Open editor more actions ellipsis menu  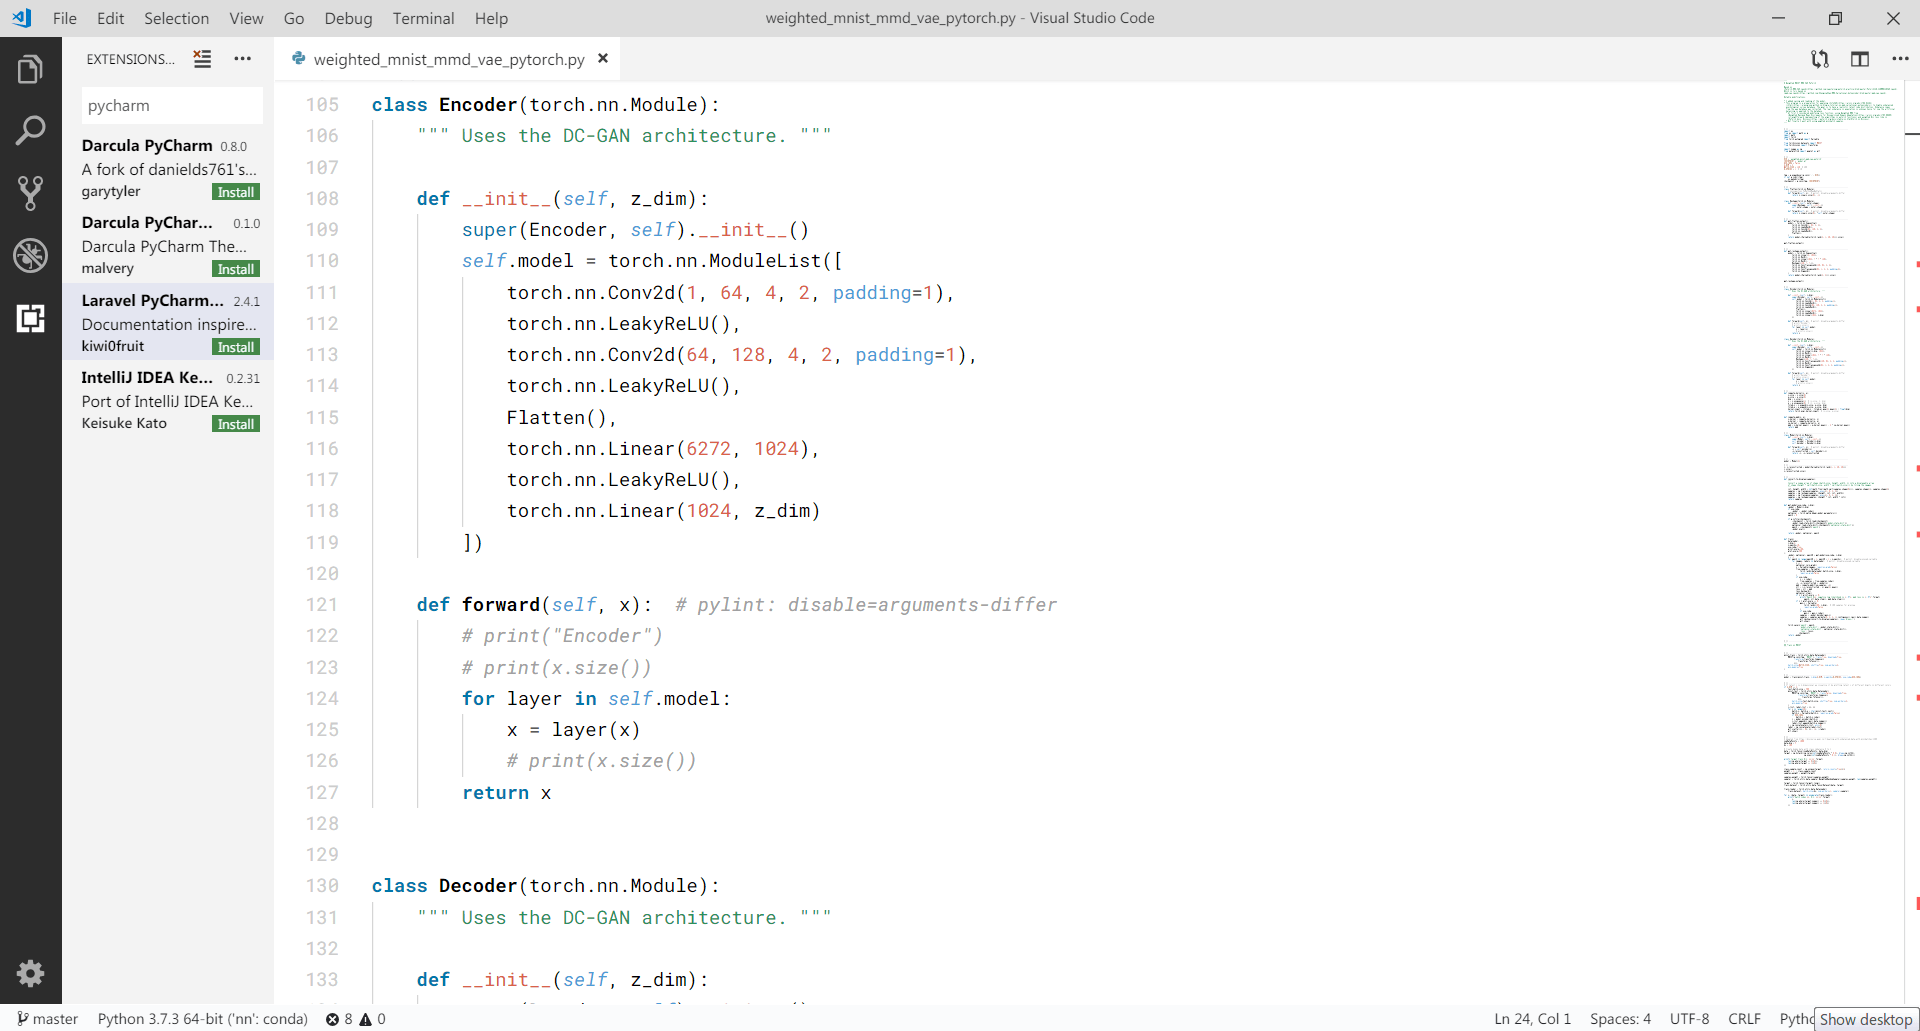[x=1900, y=59]
